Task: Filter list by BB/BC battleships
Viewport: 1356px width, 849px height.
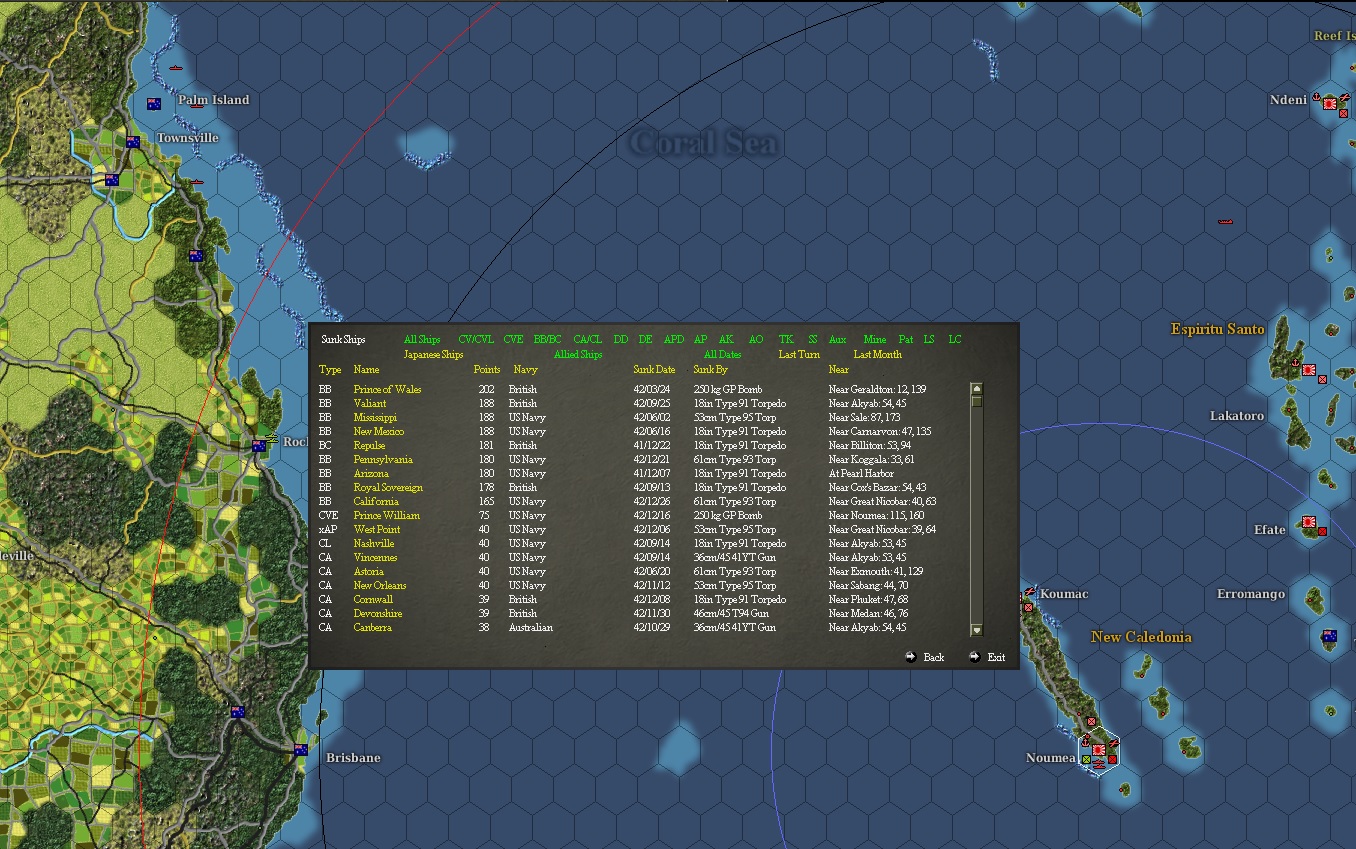Action: [x=547, y=339]
